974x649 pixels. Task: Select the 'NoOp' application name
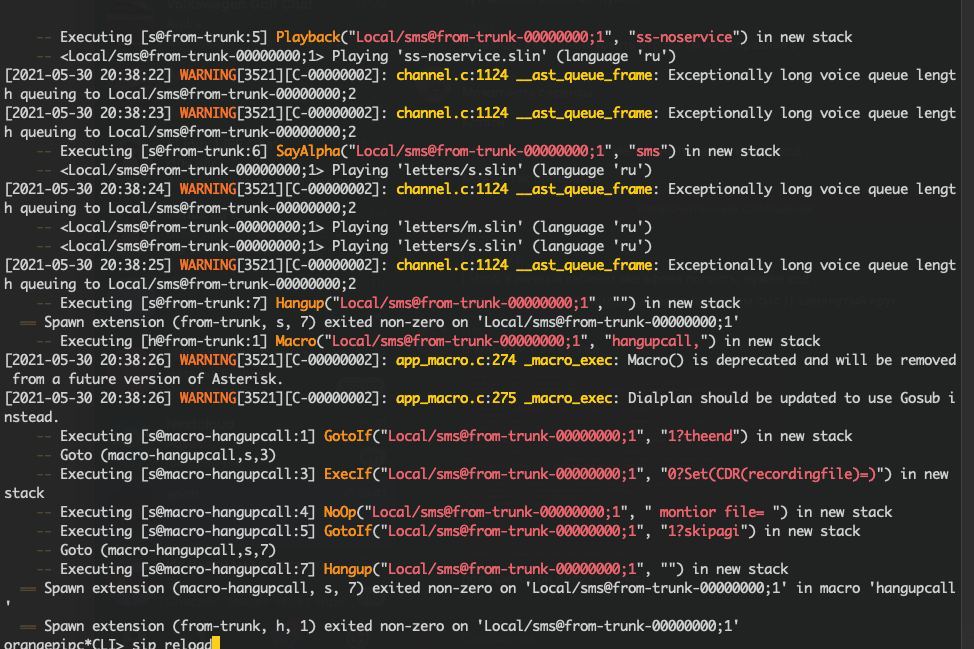340,512
